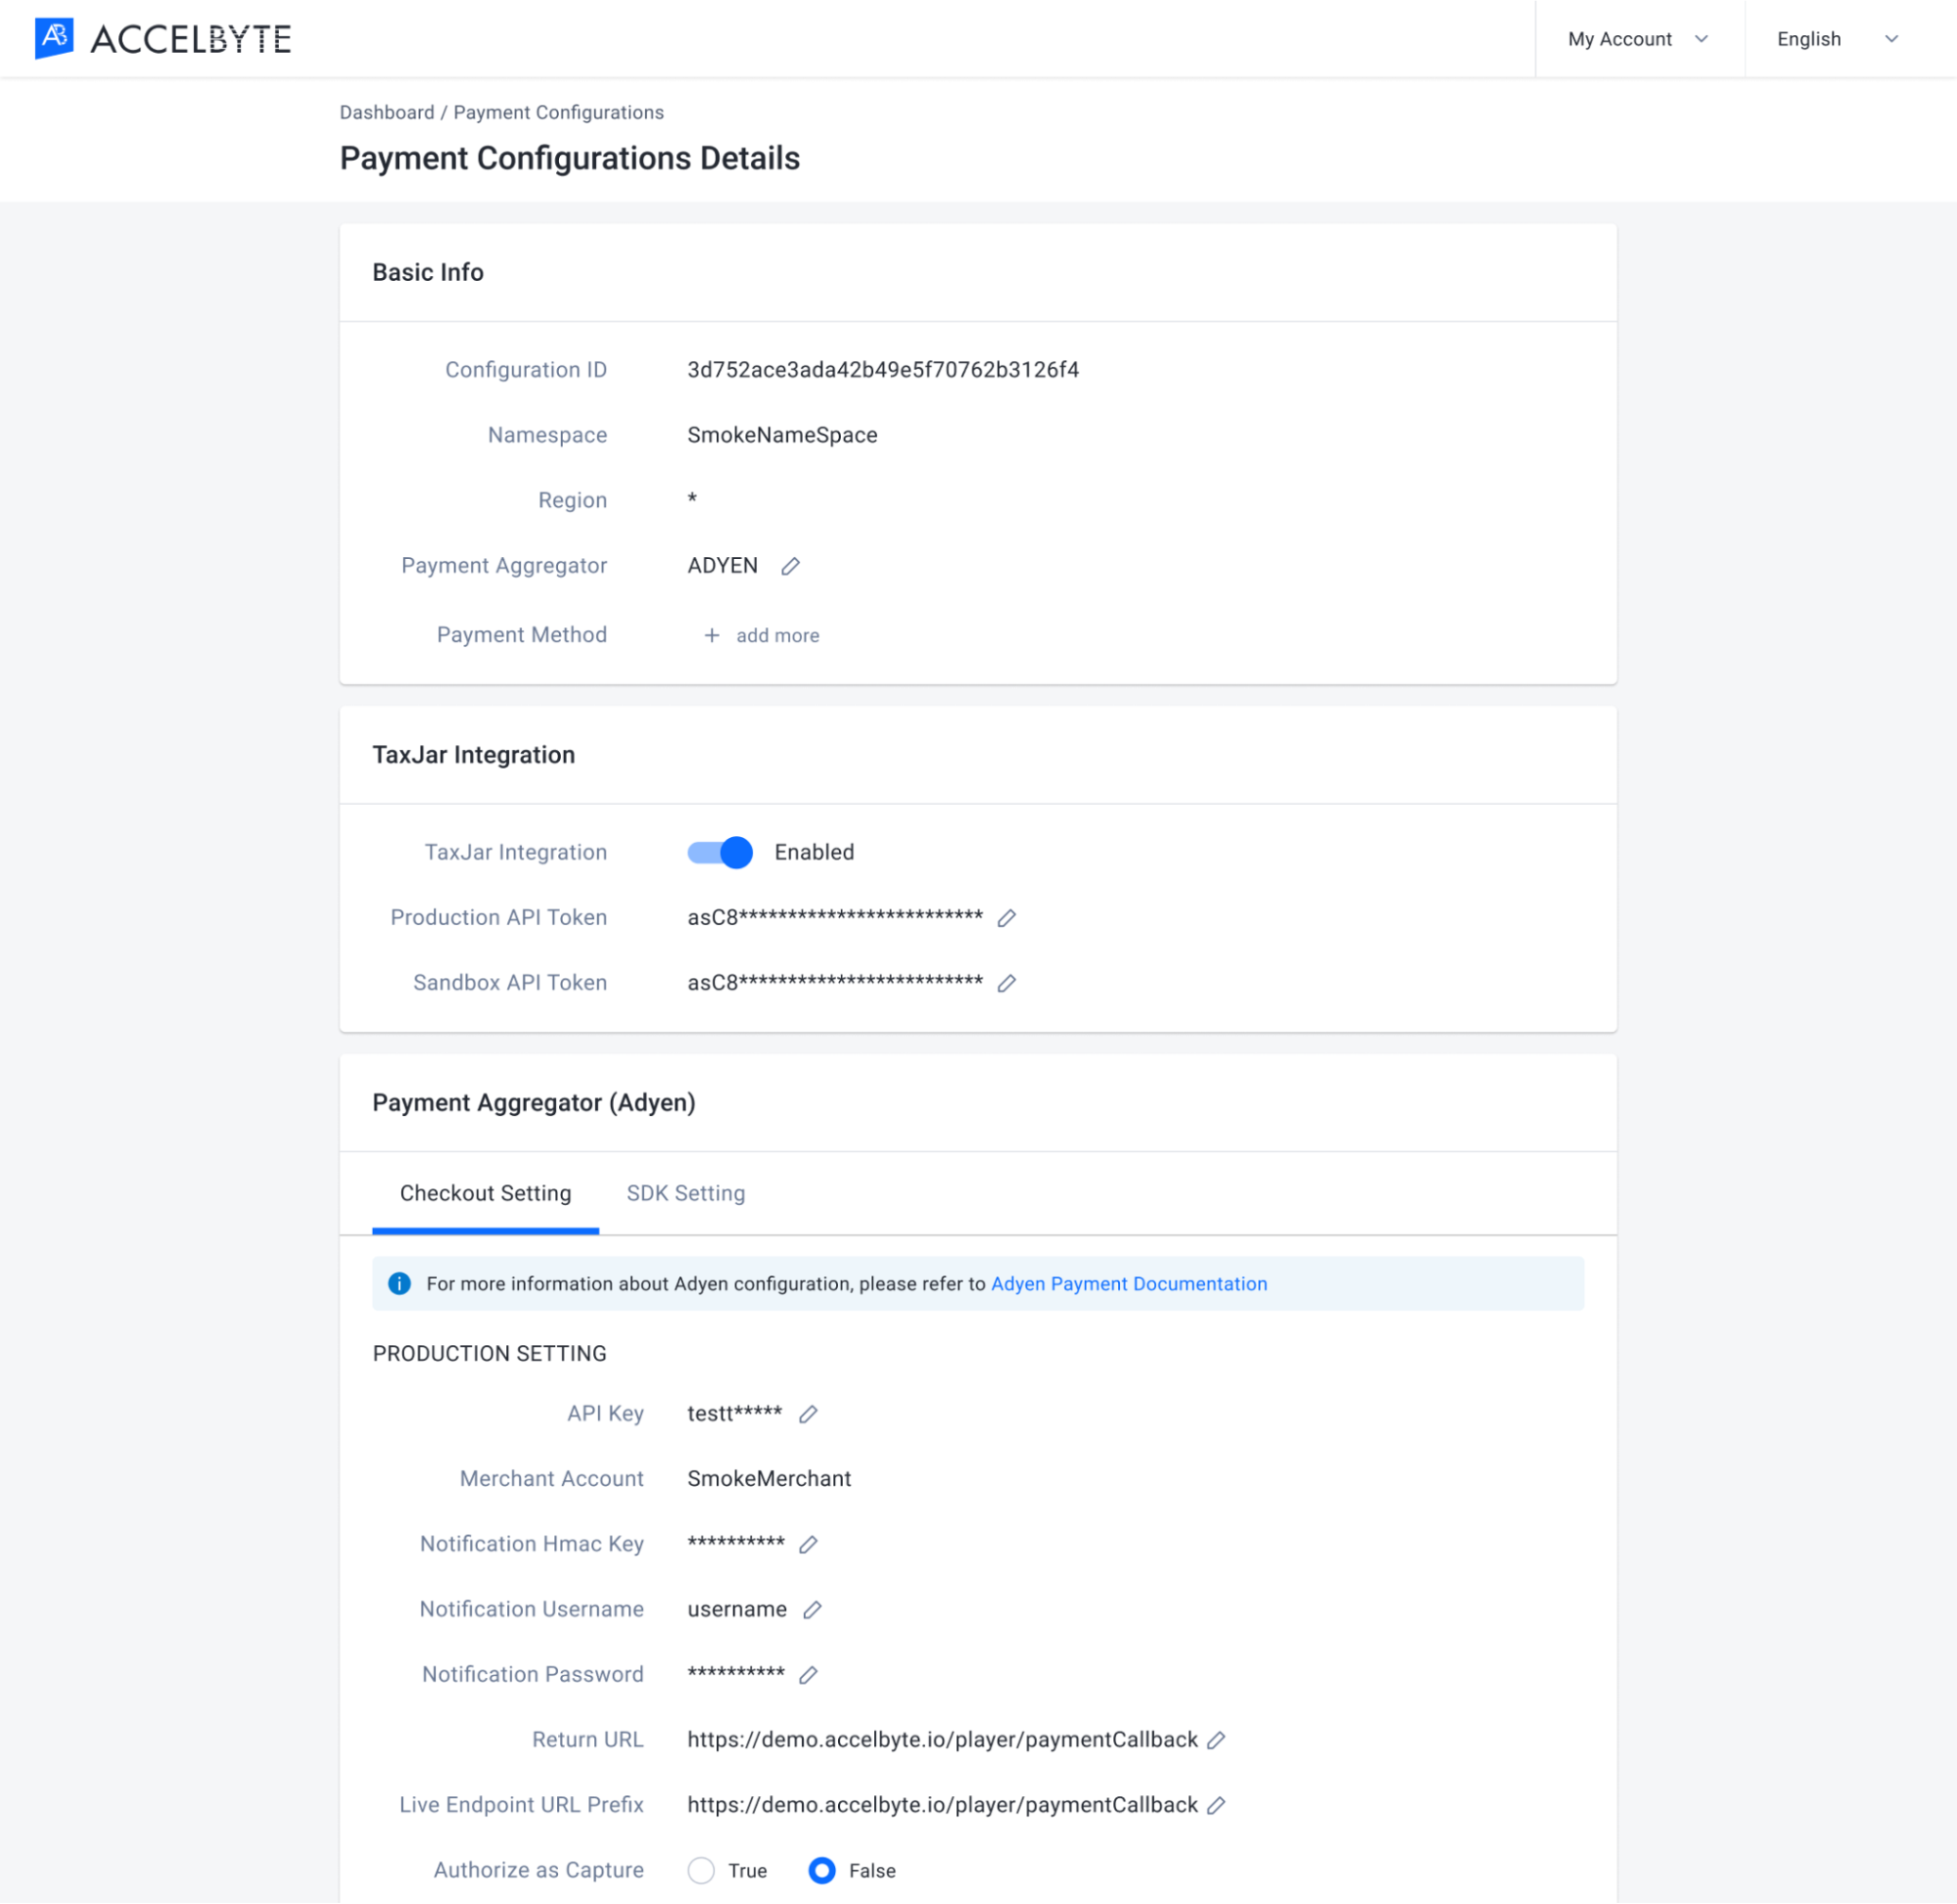Image resolution: width=1957 pixels, height=1904 pixels.
Task: Edit the Notification Username
Action: (812, 1608)
